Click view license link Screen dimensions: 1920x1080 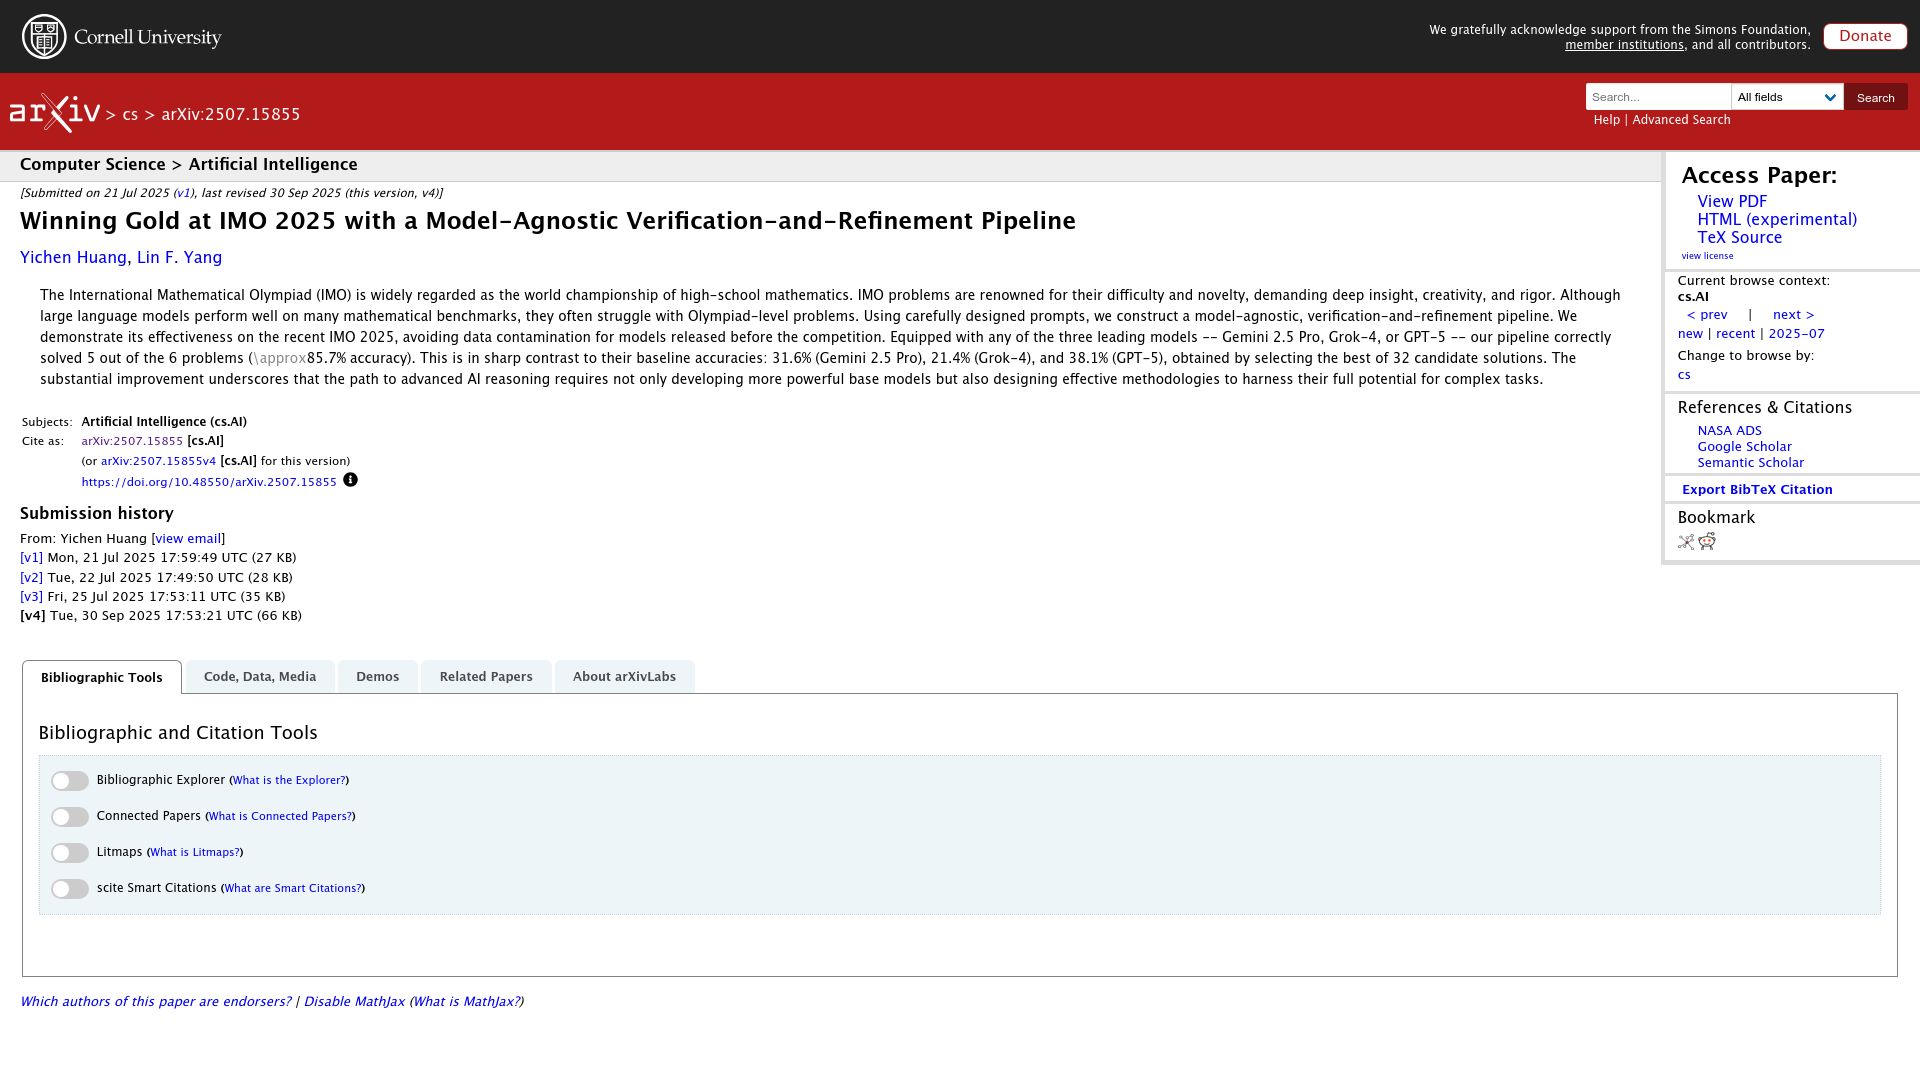(1707, 256)
